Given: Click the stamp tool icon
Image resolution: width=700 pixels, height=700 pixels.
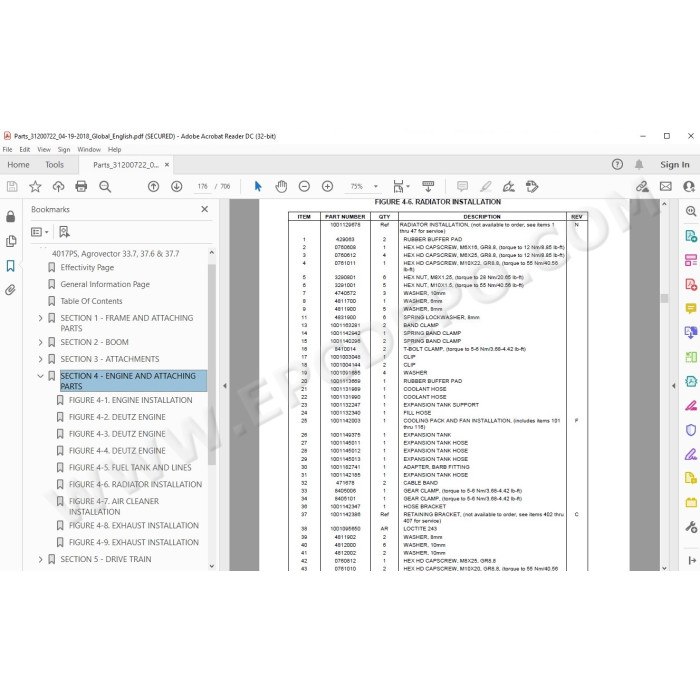Looking at the screenshot, I should tap(532, 187).
